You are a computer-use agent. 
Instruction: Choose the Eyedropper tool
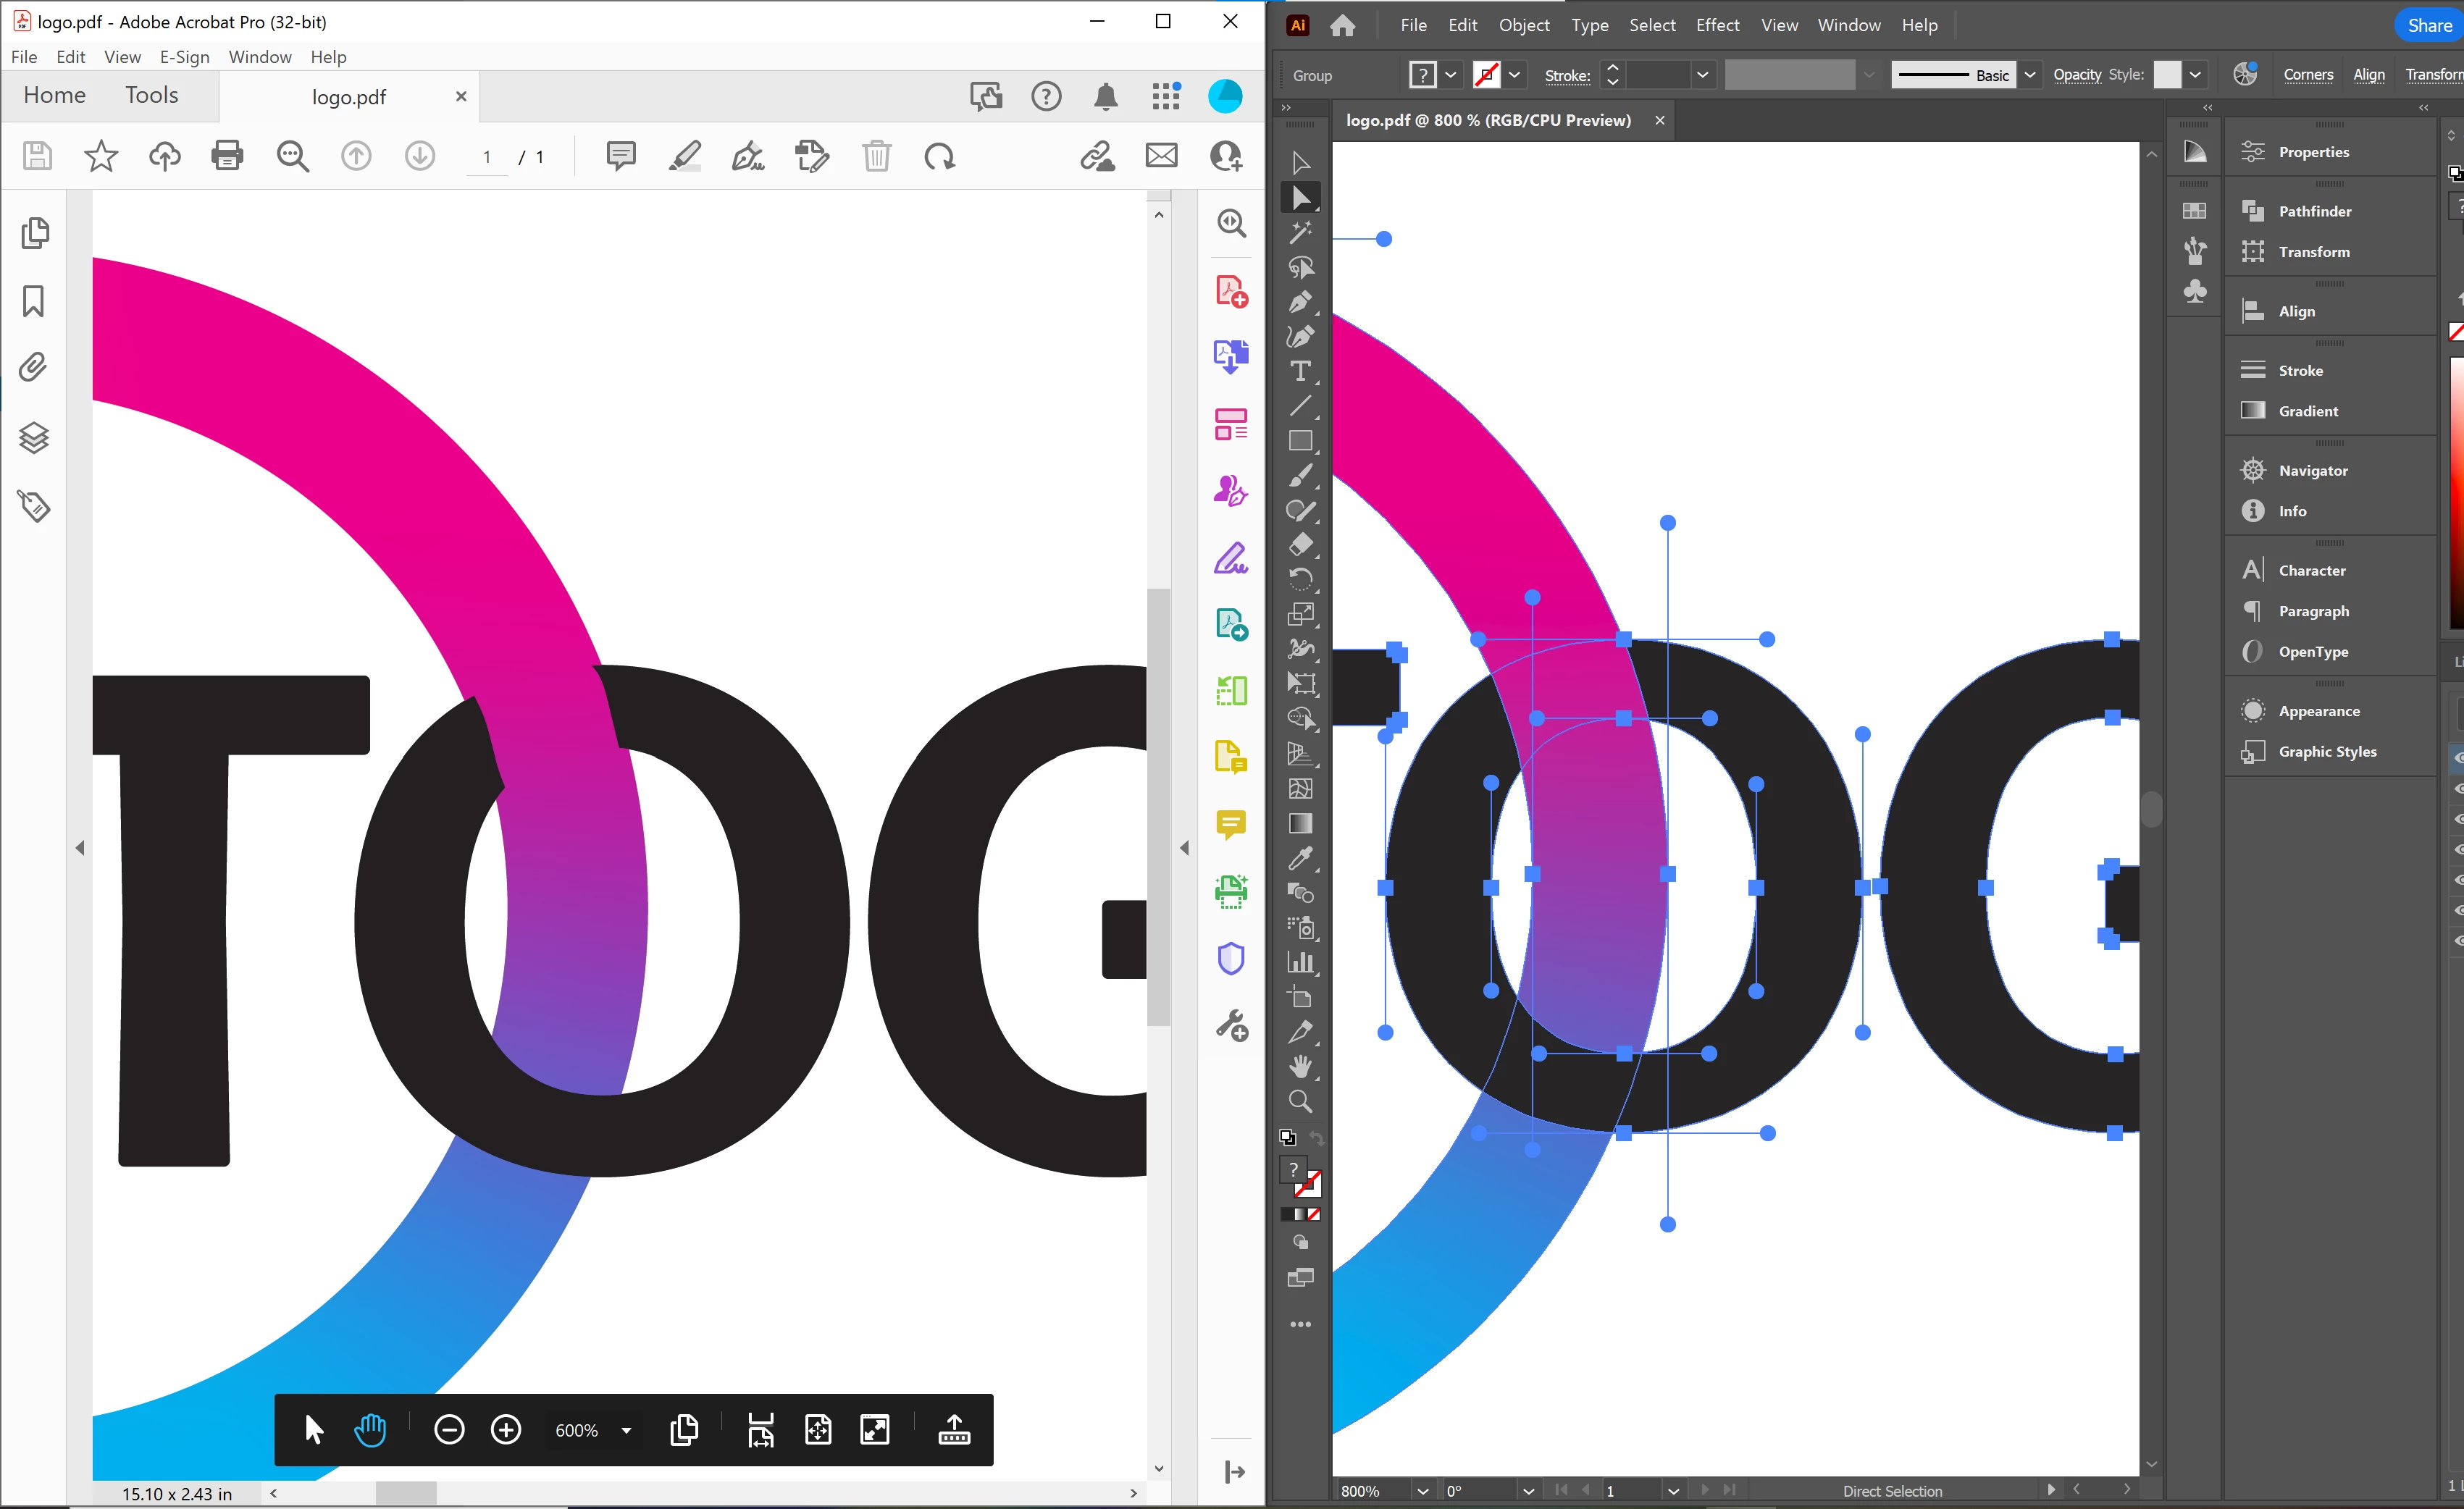click(x=1300, y=859)
